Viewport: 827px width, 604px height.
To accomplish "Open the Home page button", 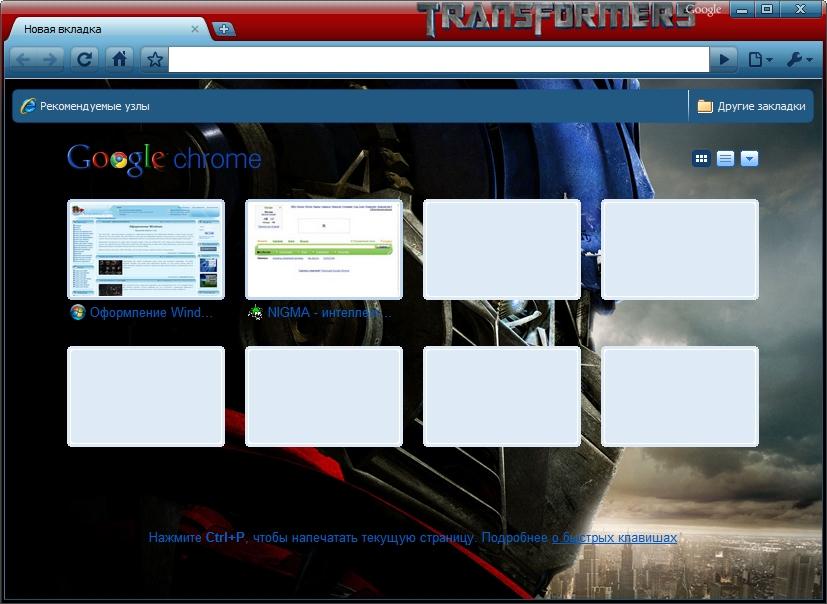I will tap(119, 59).
